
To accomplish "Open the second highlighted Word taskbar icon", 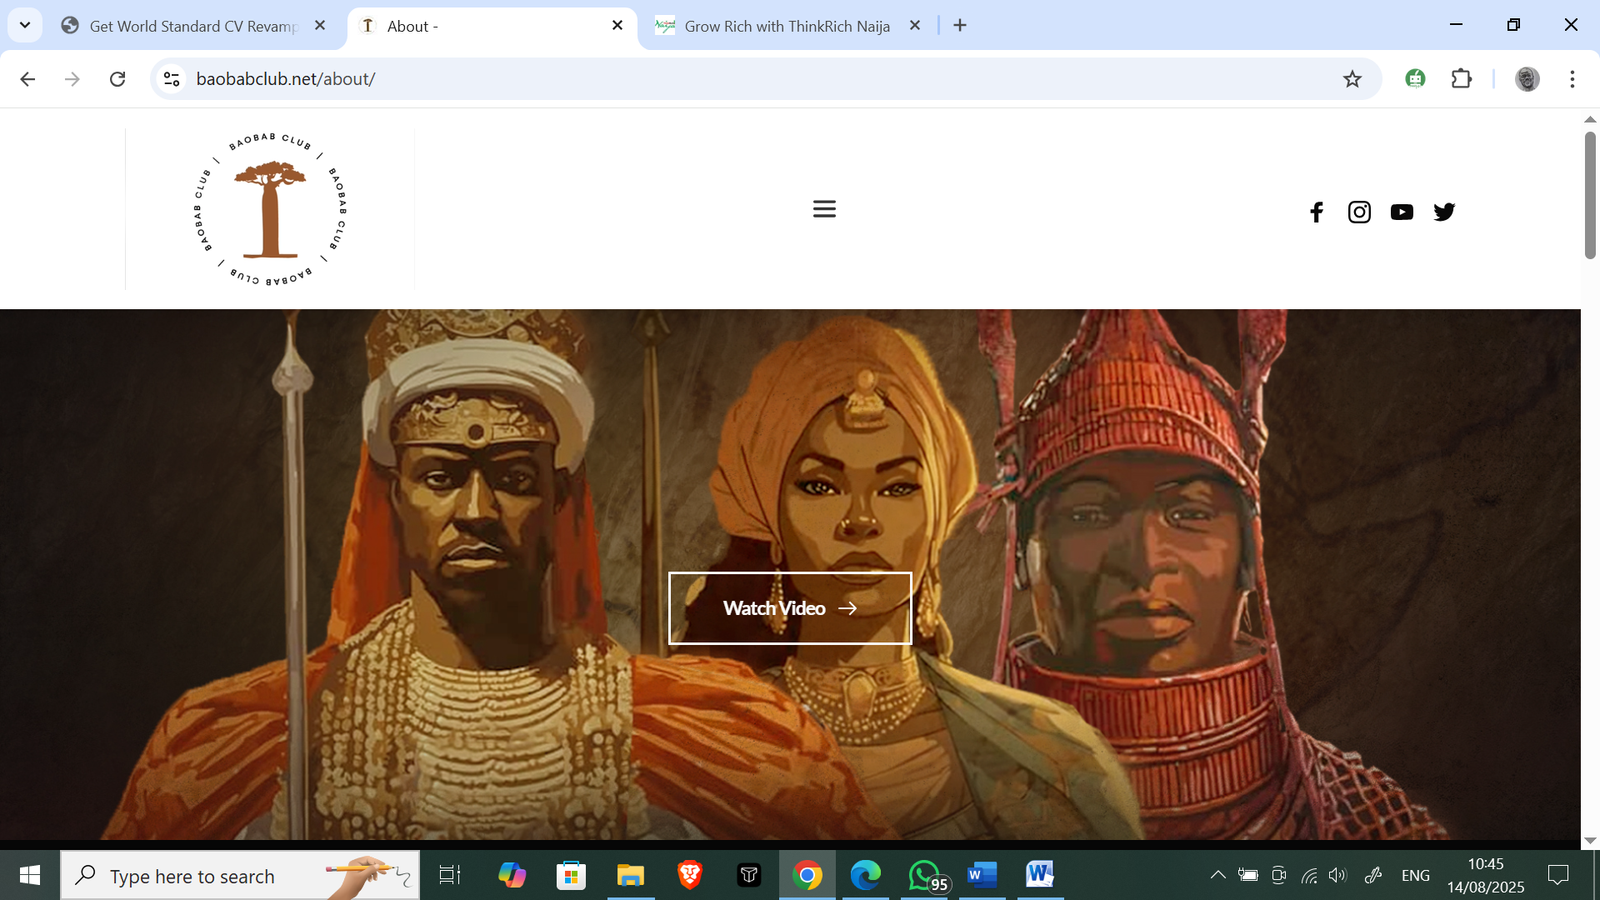I will [1040, 876].
